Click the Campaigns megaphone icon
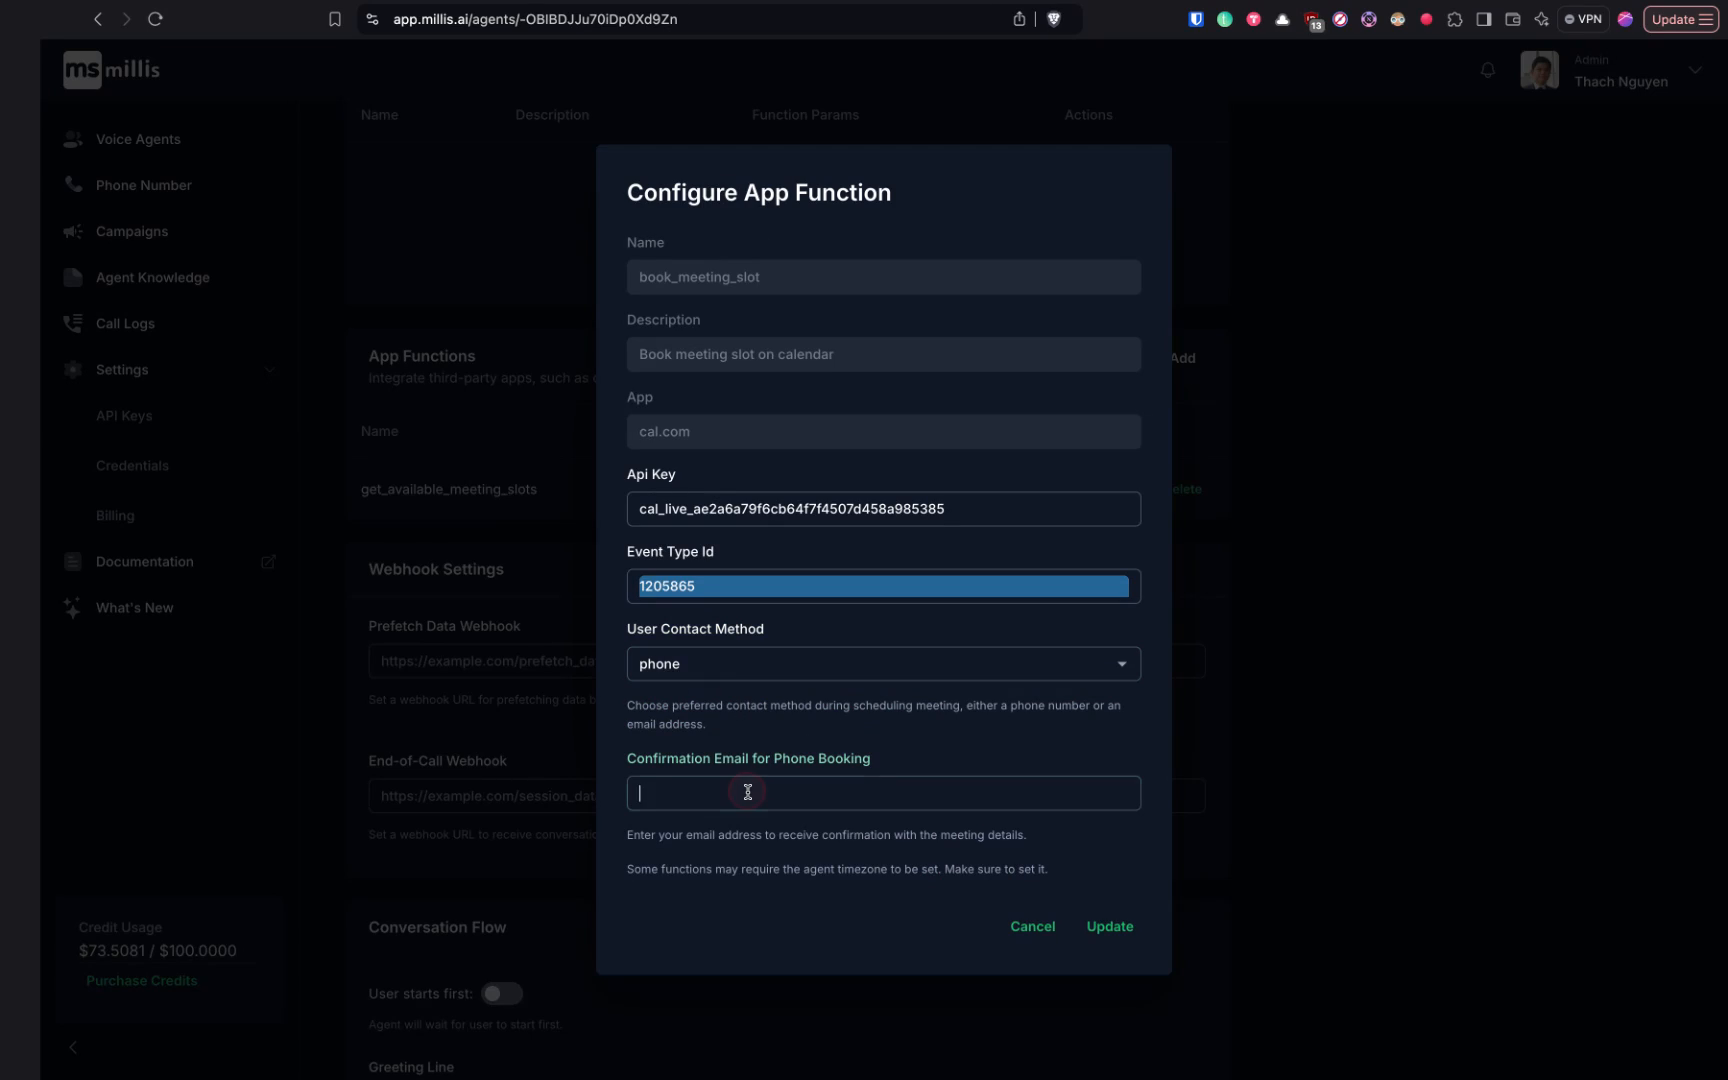Viewport: 1728px width, 1080px height. pos(72,231)
